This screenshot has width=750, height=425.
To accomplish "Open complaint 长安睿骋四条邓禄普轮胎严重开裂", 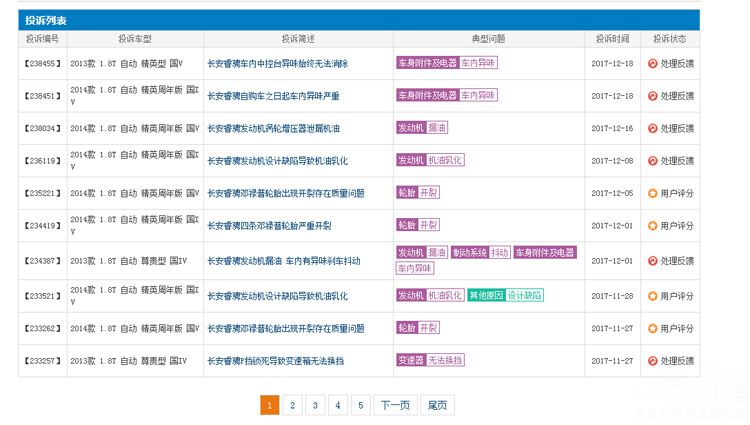I will 269,226.
